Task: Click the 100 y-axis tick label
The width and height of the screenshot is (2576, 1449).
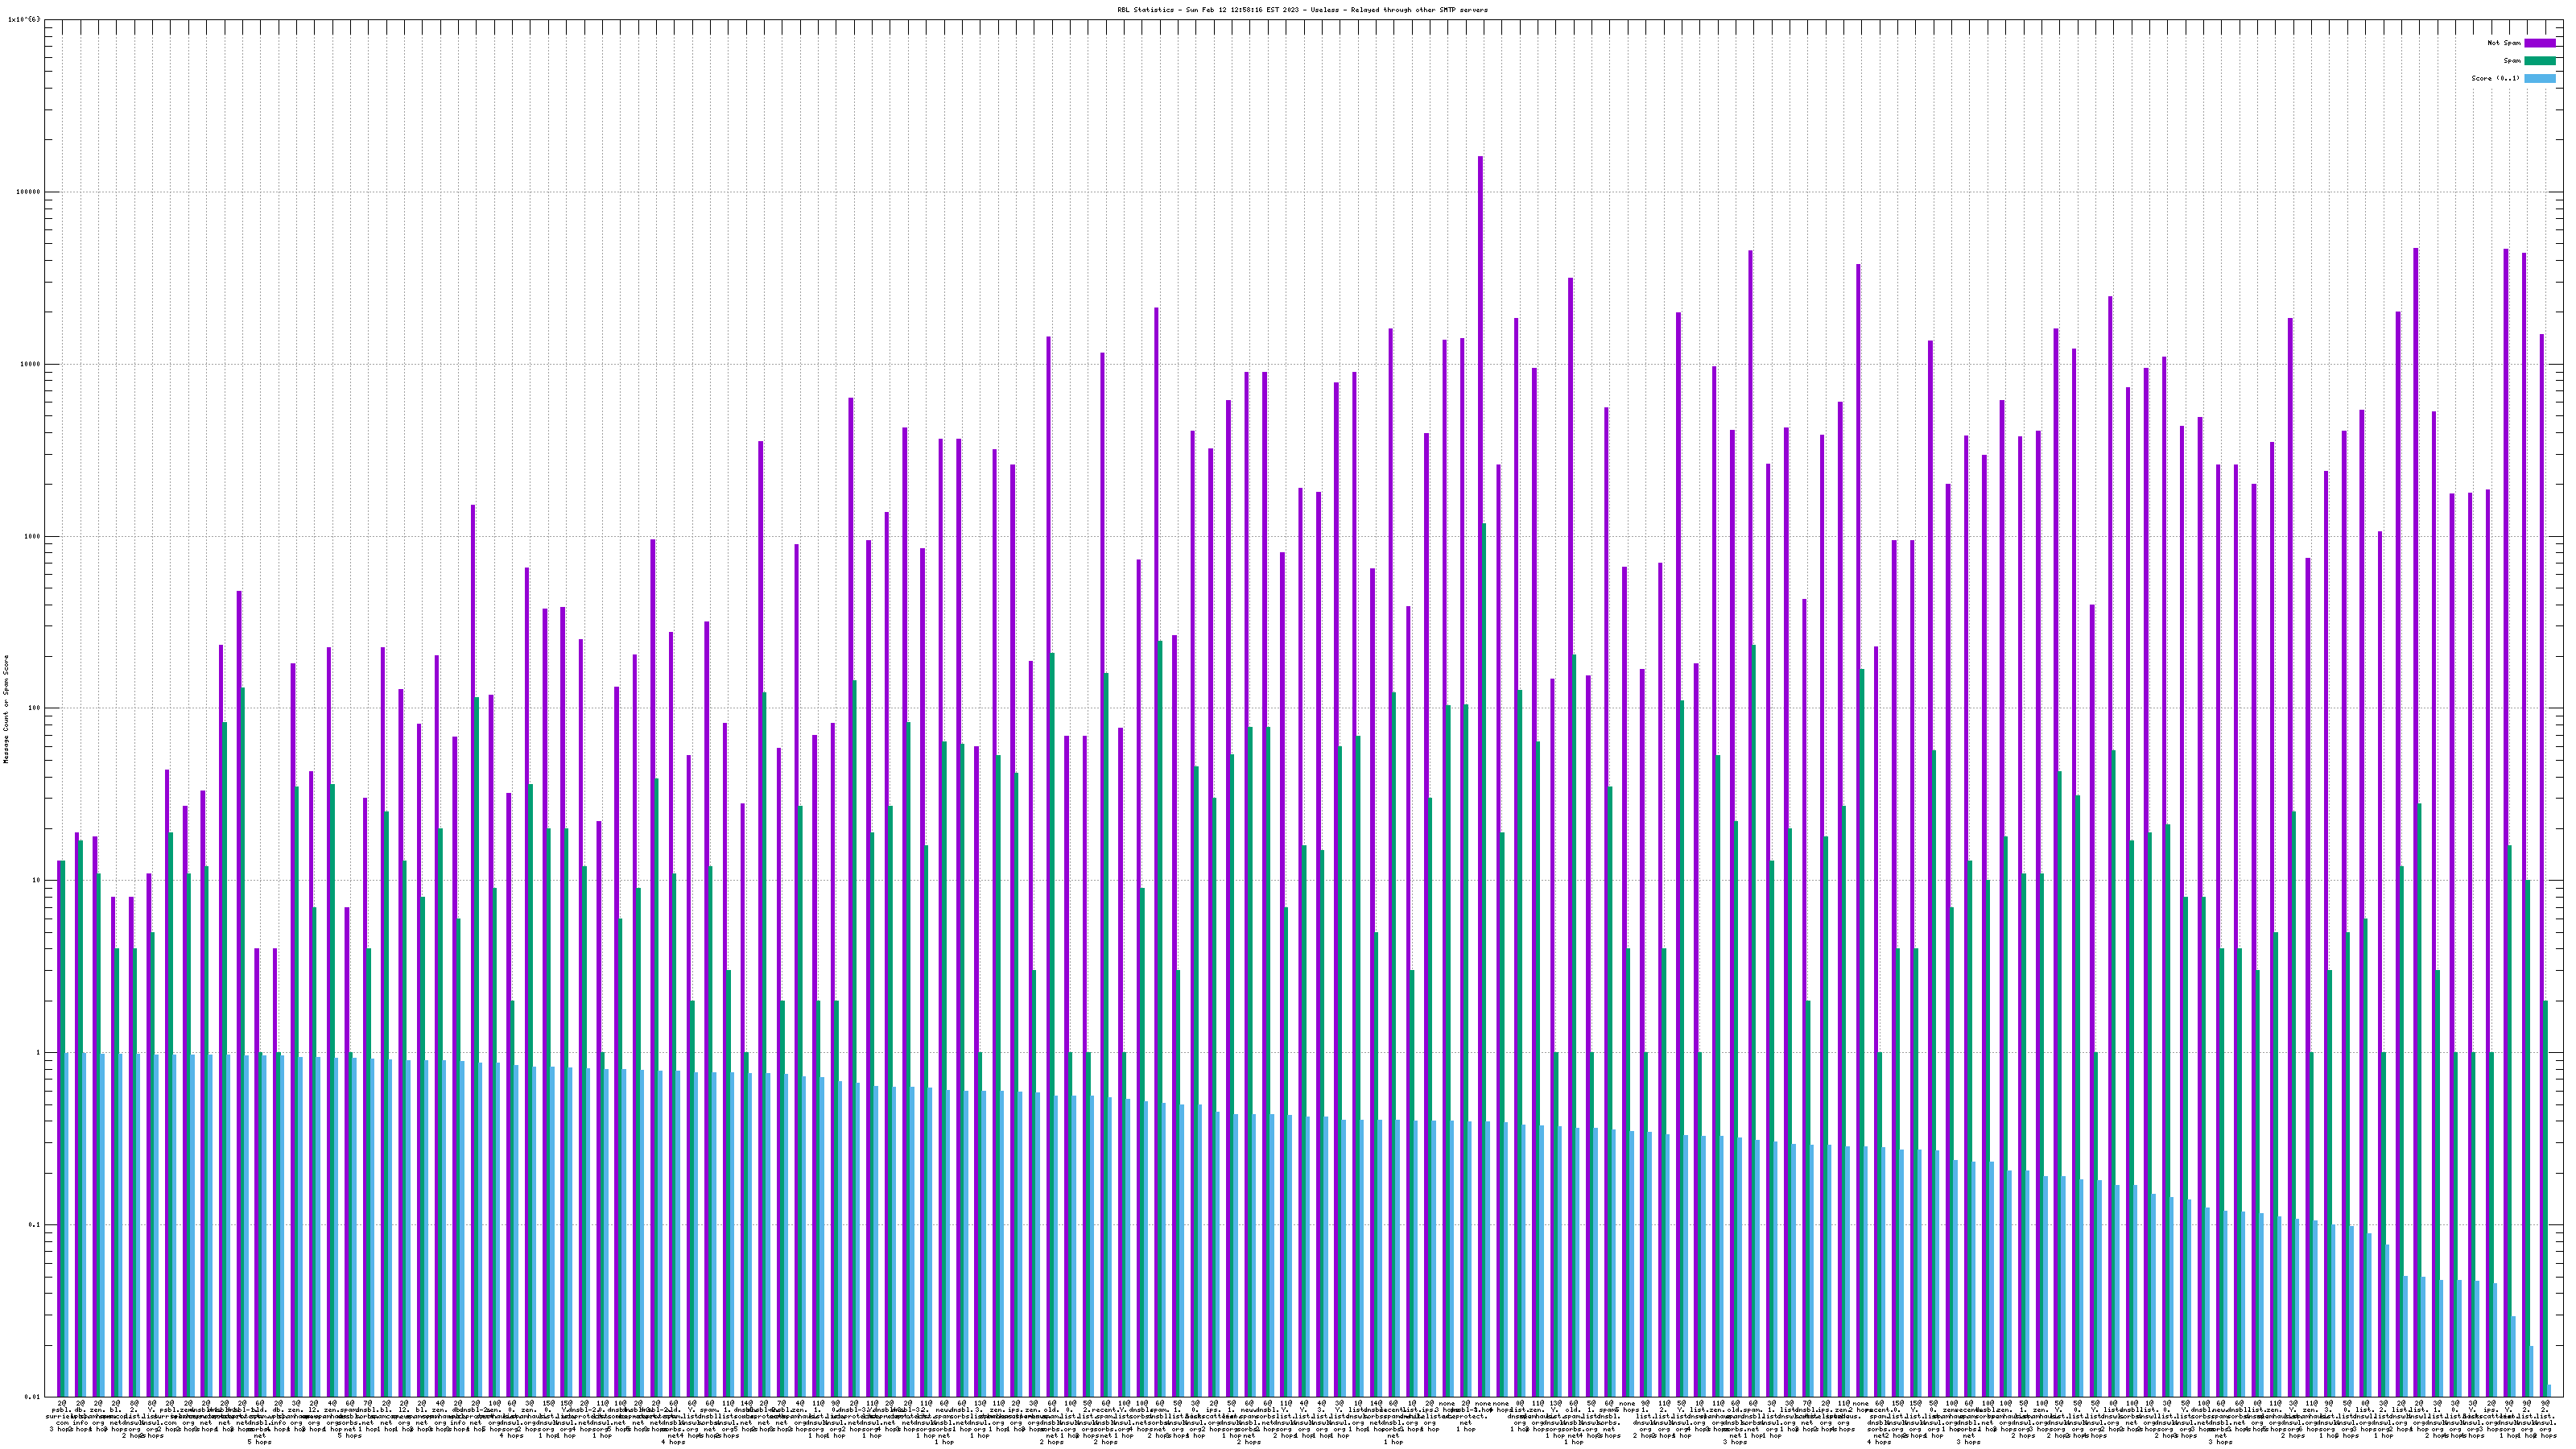Action: pyautogui.click(x=35, y=708)
